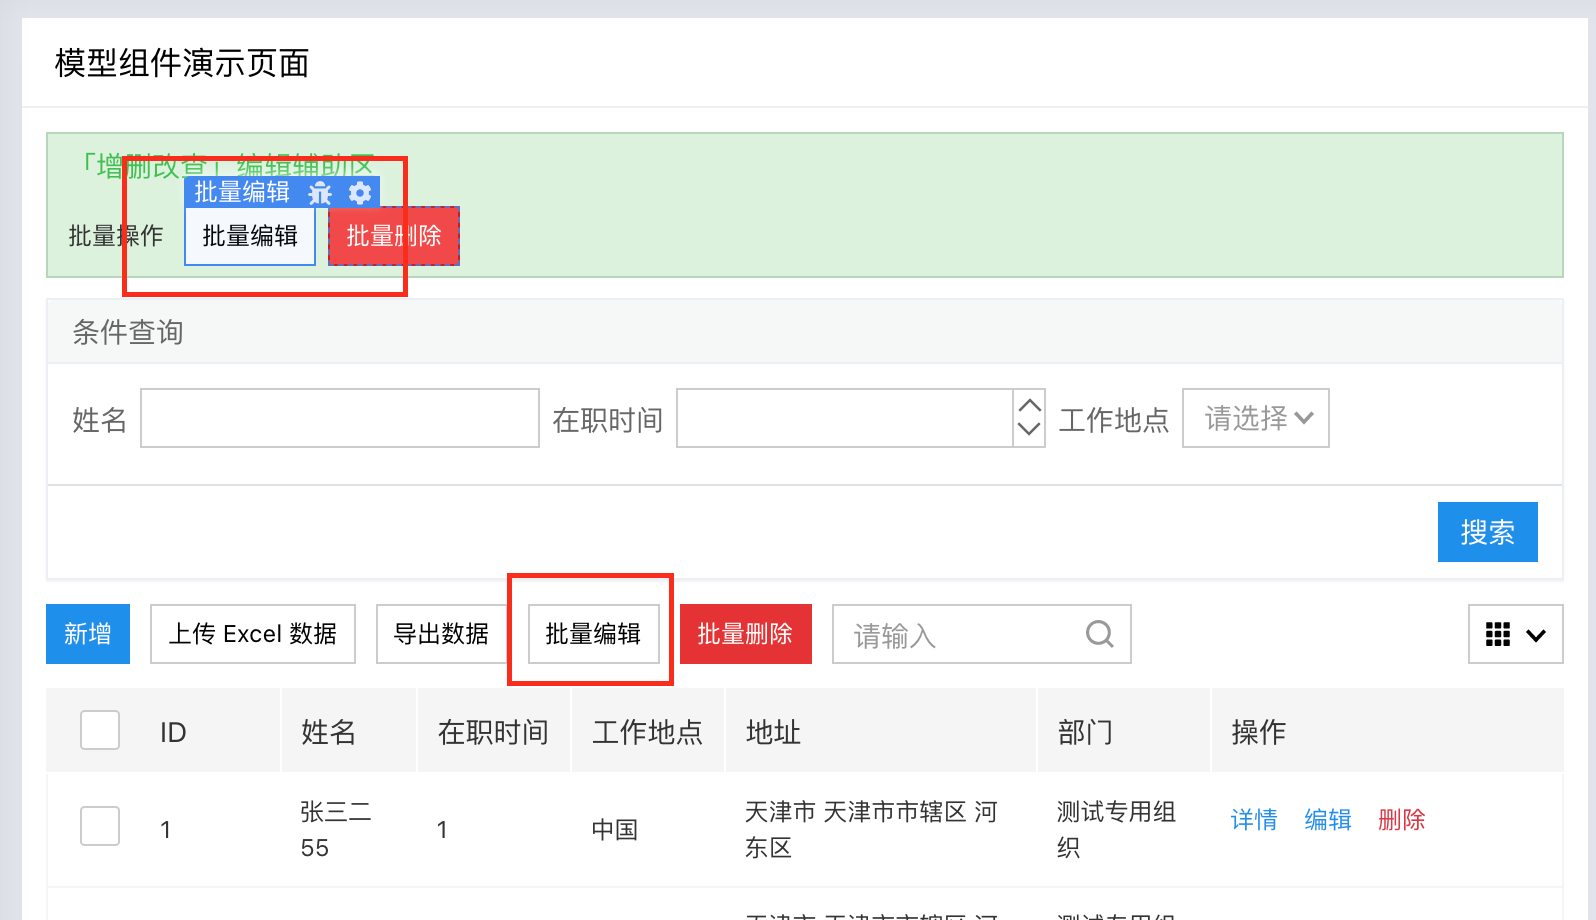Click the blue 新增 button

(88, 634)
